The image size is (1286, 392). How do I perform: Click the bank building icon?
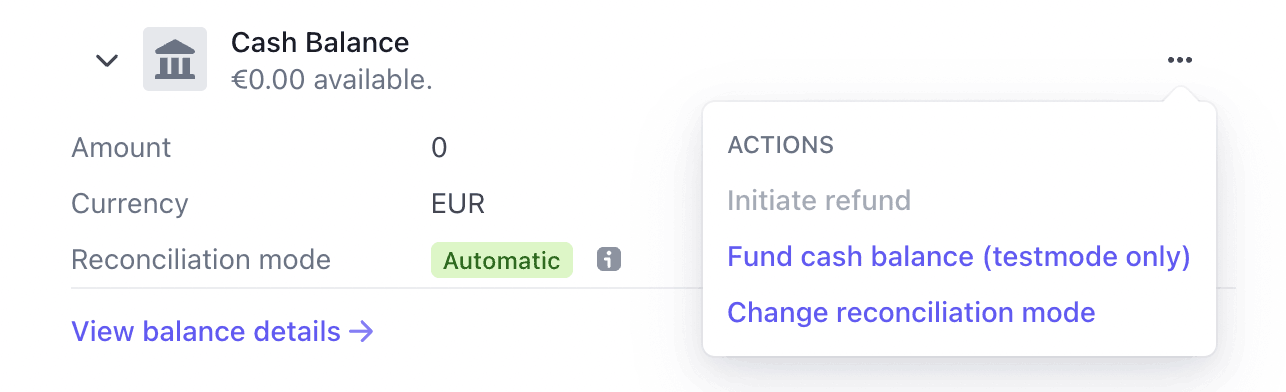(175, 59)
